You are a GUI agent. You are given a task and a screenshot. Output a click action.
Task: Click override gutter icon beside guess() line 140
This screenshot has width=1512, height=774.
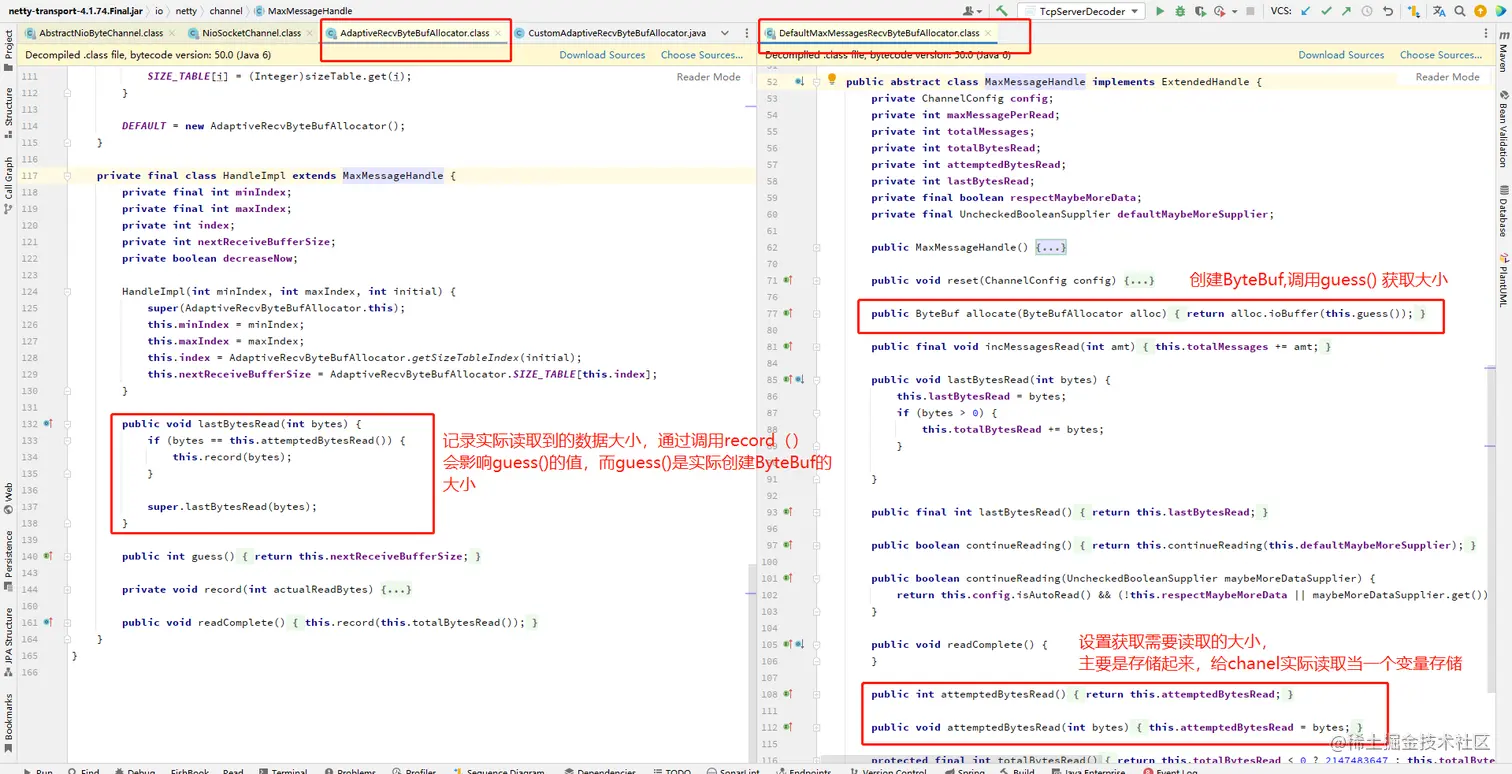pyautogui.click(x=48, y=556)
